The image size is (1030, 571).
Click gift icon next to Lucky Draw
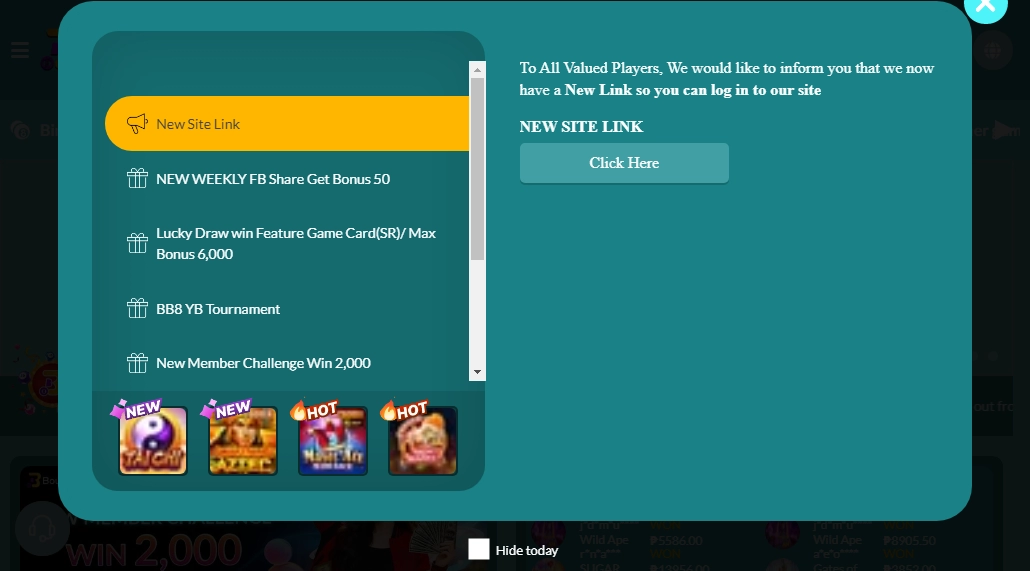point(137,243)
